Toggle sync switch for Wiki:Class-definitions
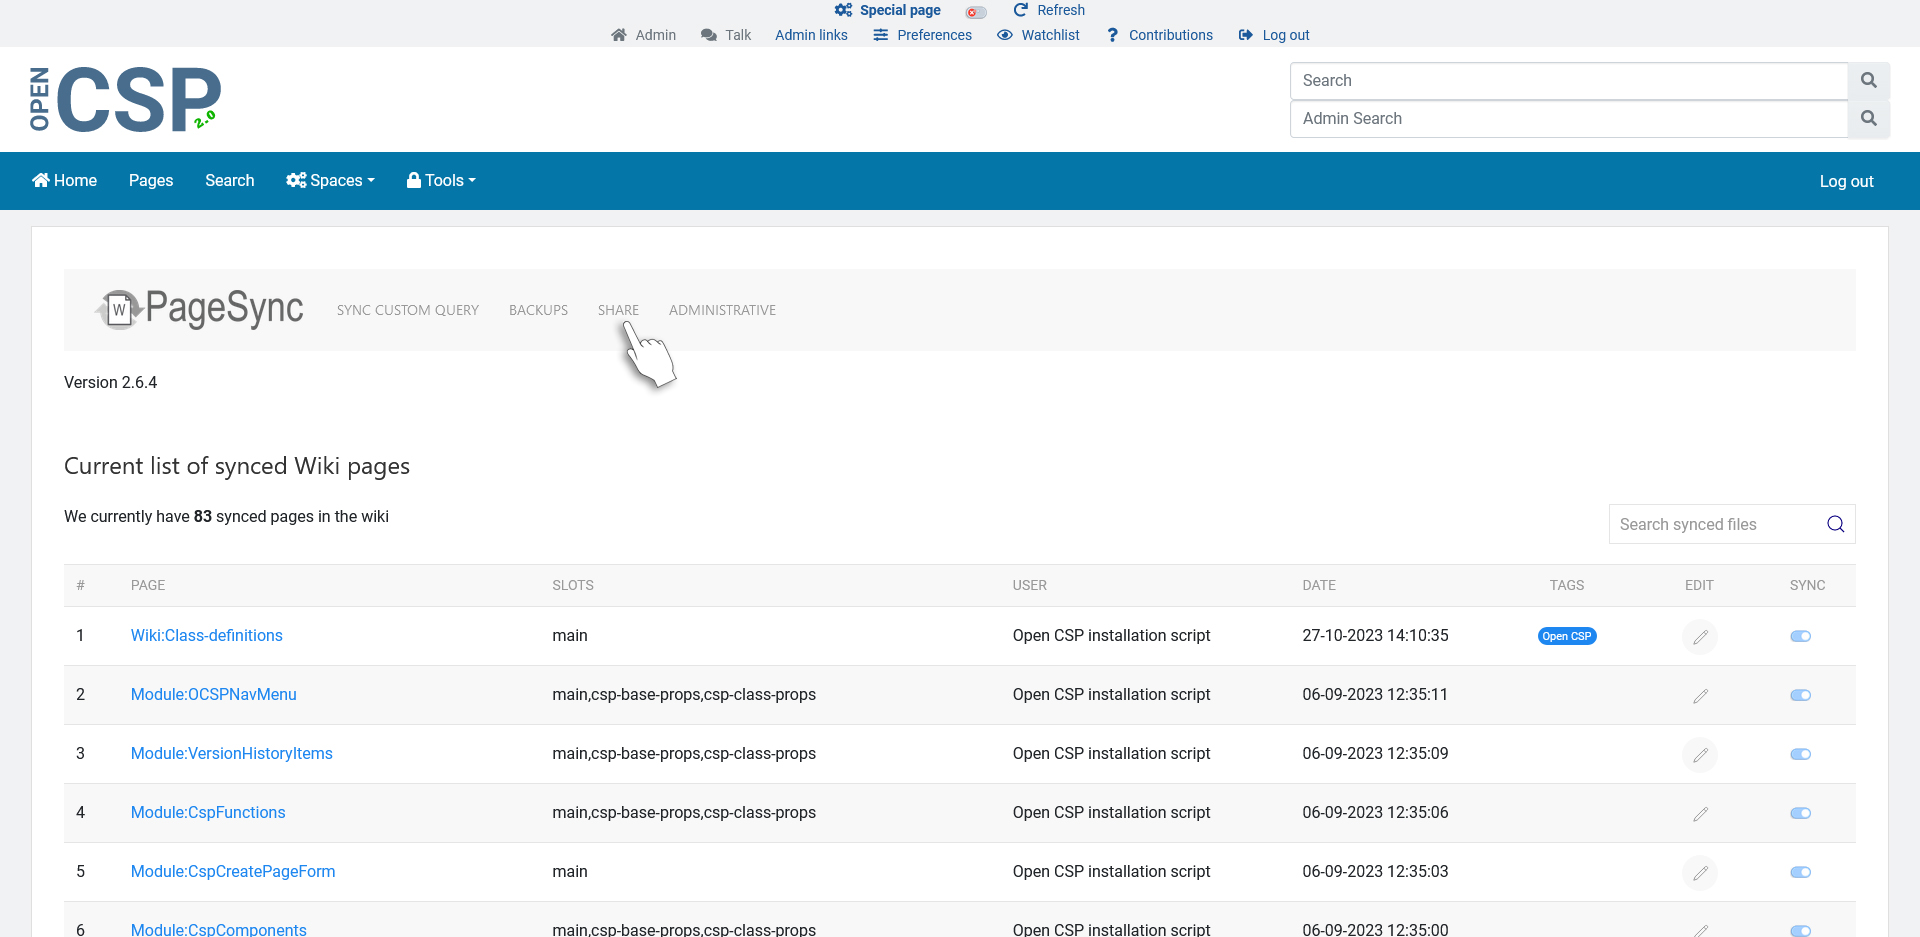 pyautogui.click(x=1800, y=637)
